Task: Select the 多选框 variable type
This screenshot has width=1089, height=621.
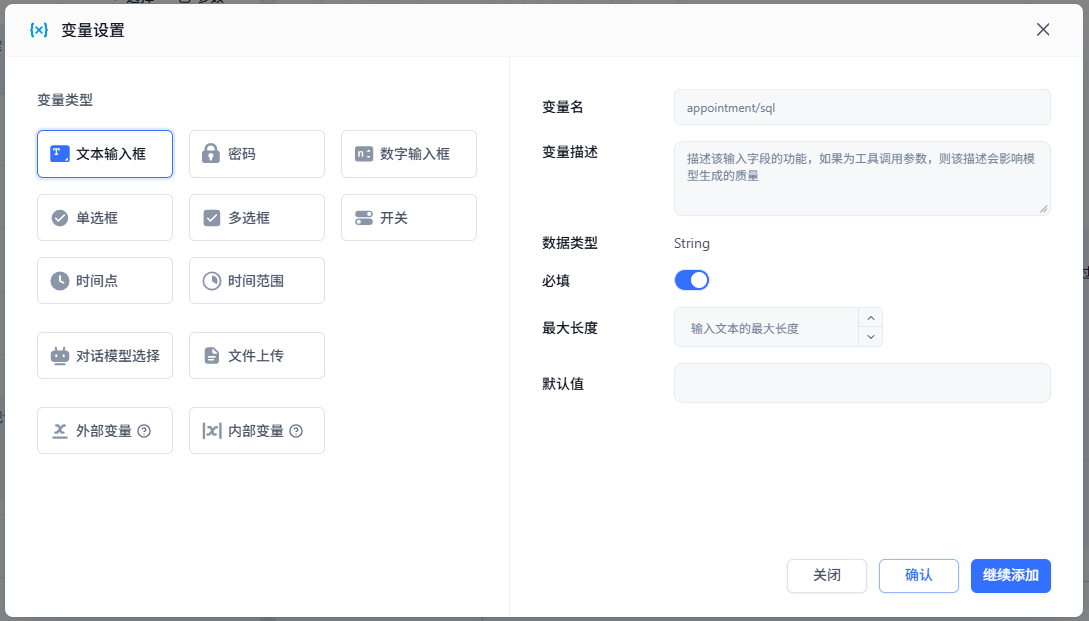Action: (x=256, y=218)
